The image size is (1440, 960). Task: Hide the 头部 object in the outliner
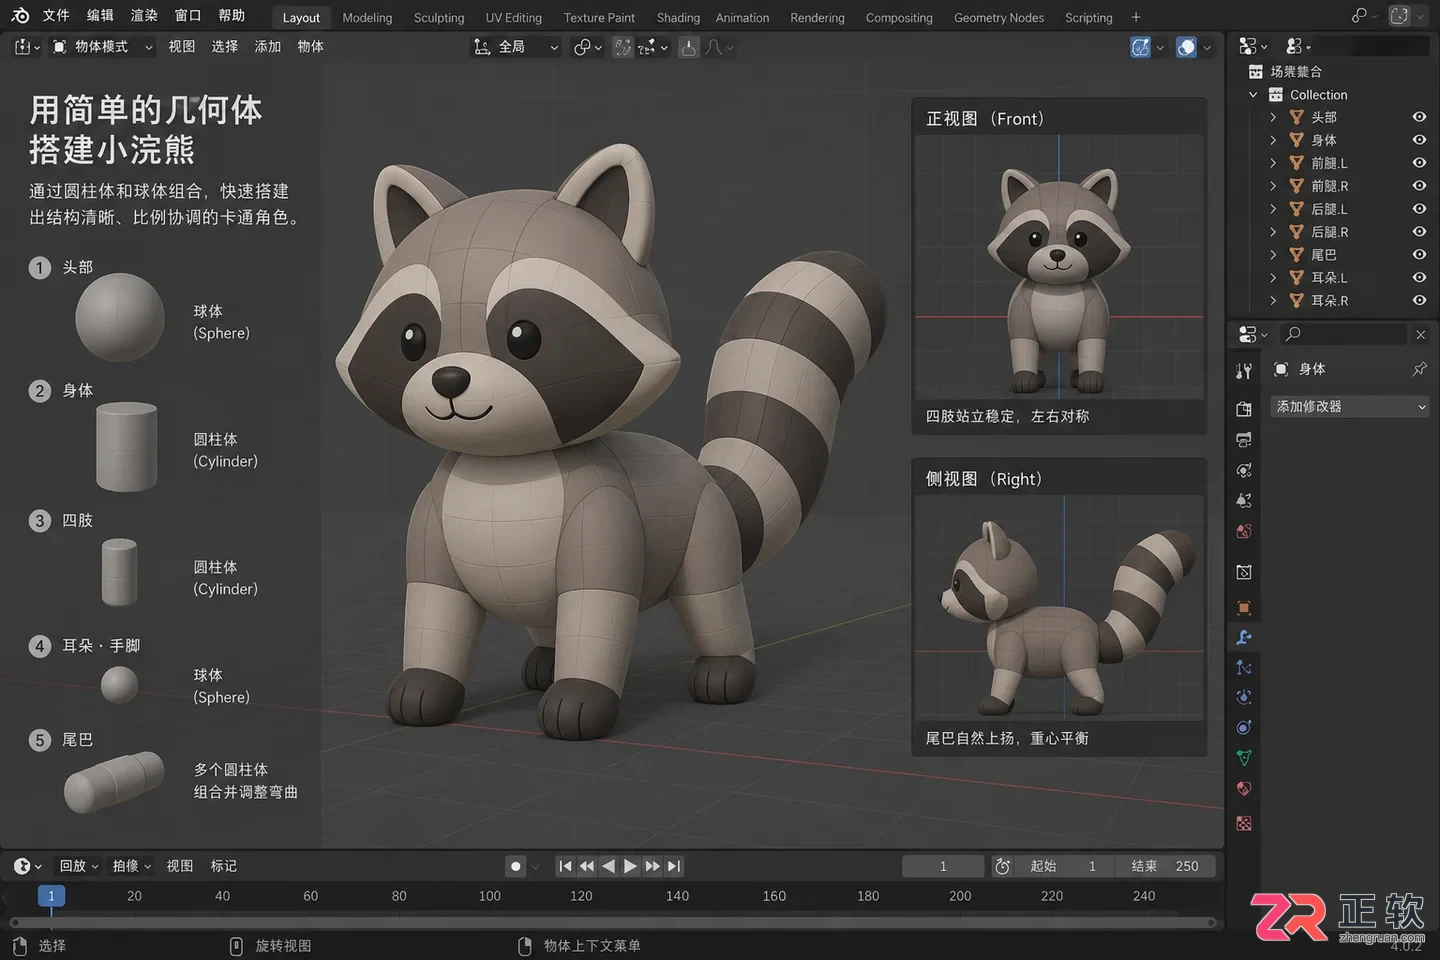[x=1419, y=117]
